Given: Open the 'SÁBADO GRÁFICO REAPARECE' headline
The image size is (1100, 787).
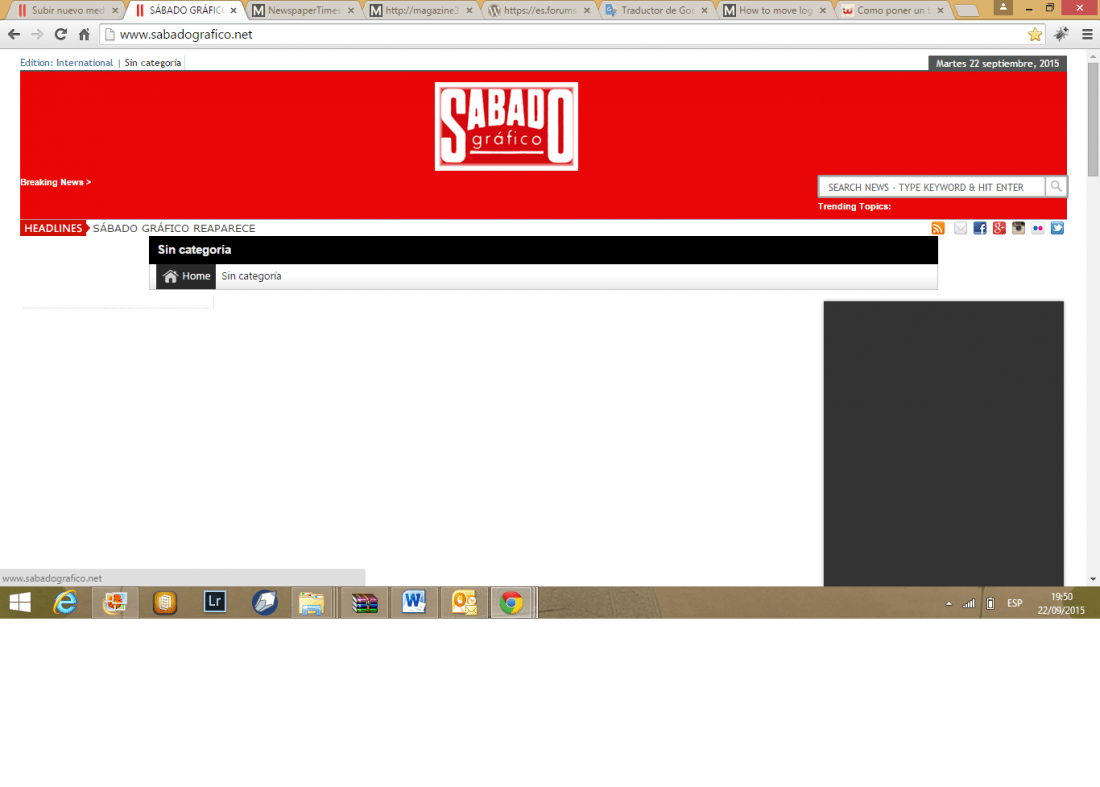Looking at the screenshot, I should [x=174, y=228].
